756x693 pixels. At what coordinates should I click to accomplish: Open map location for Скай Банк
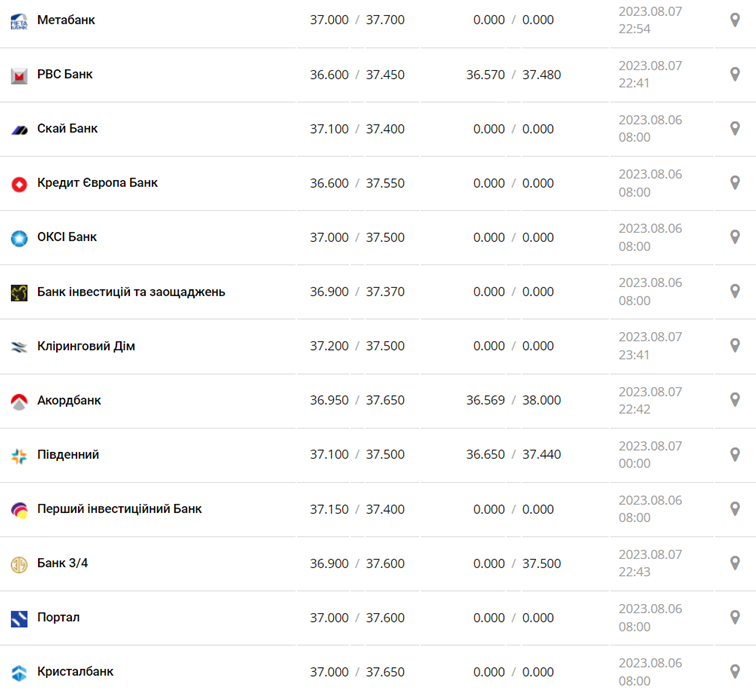(x=735, y=129)
